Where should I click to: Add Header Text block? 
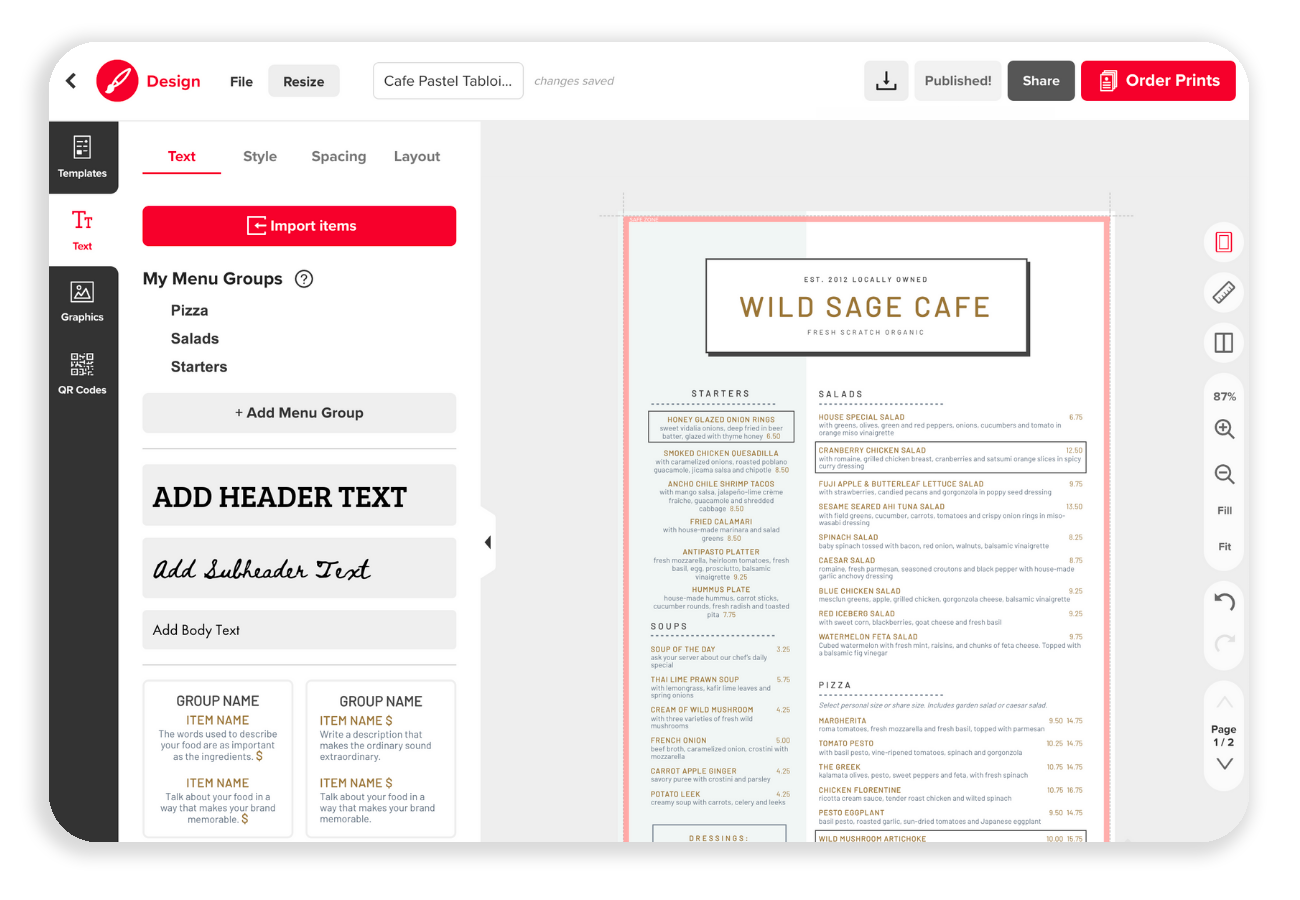299,496
